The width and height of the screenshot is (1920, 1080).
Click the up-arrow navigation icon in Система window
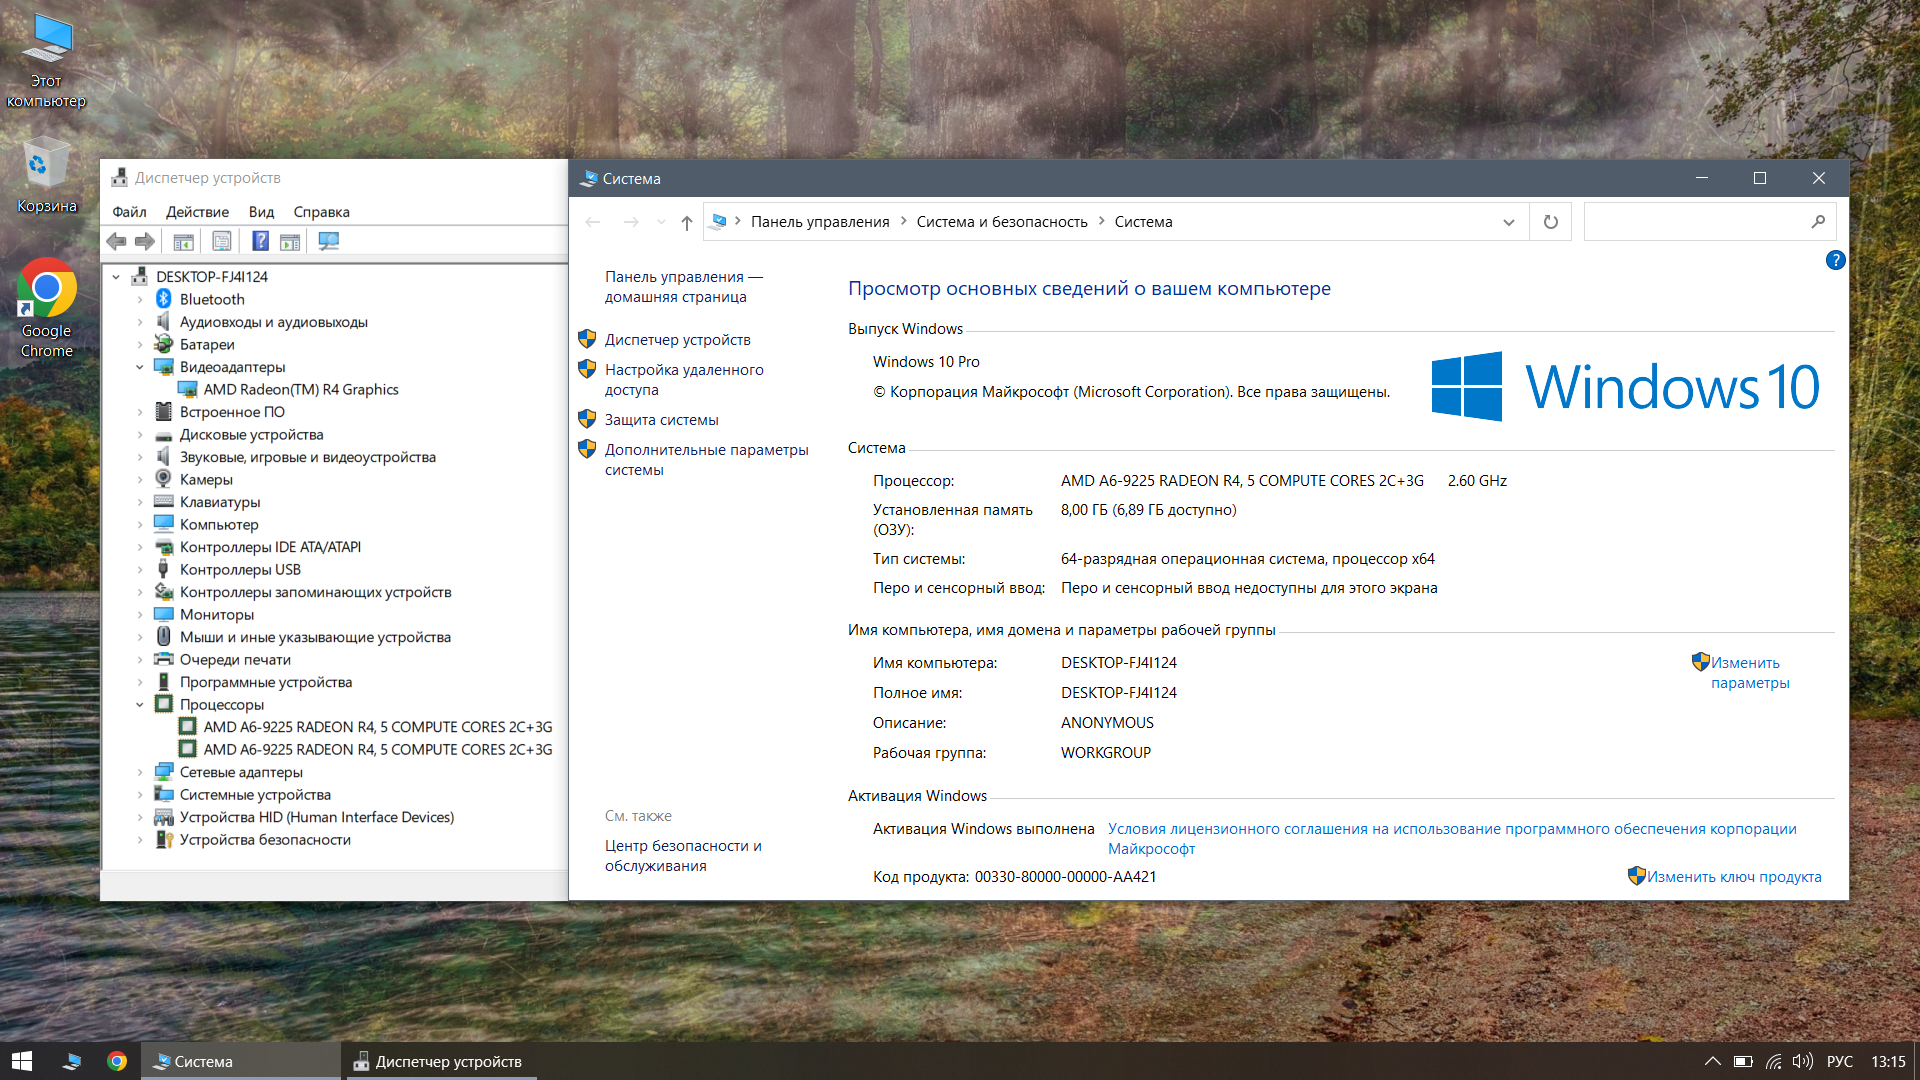(x=686, y=222)
